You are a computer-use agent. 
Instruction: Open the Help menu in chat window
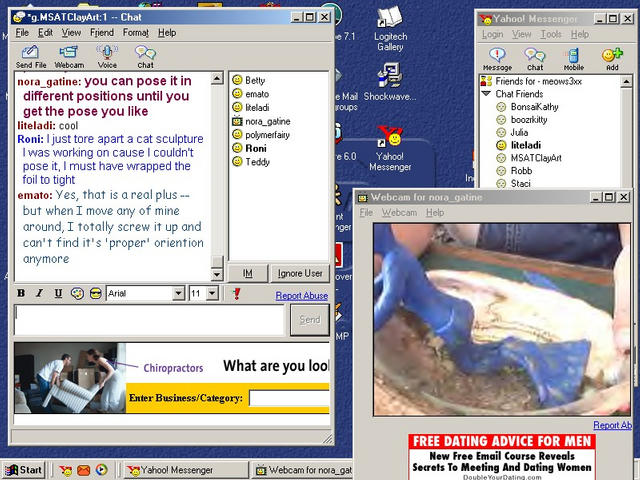(167, 33)
